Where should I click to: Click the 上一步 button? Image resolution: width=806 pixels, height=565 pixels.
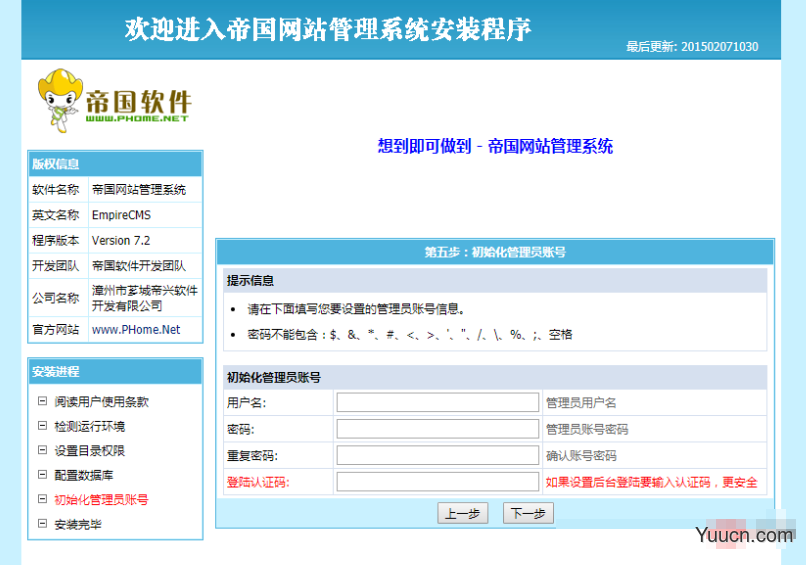tap(463, 513)
